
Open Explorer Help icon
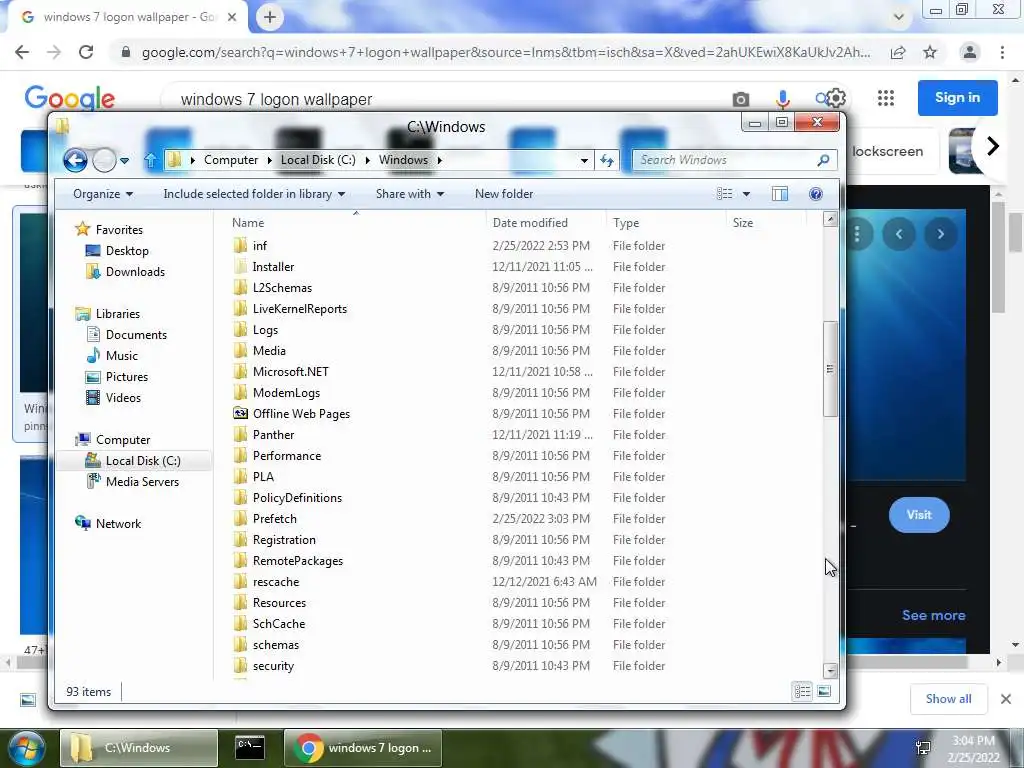[x=816, y=194]
